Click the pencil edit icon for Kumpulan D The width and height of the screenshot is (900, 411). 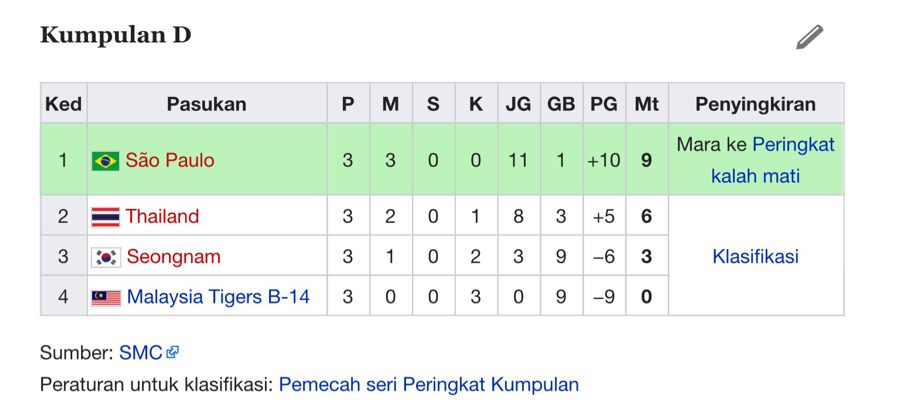tap(809, 37)
